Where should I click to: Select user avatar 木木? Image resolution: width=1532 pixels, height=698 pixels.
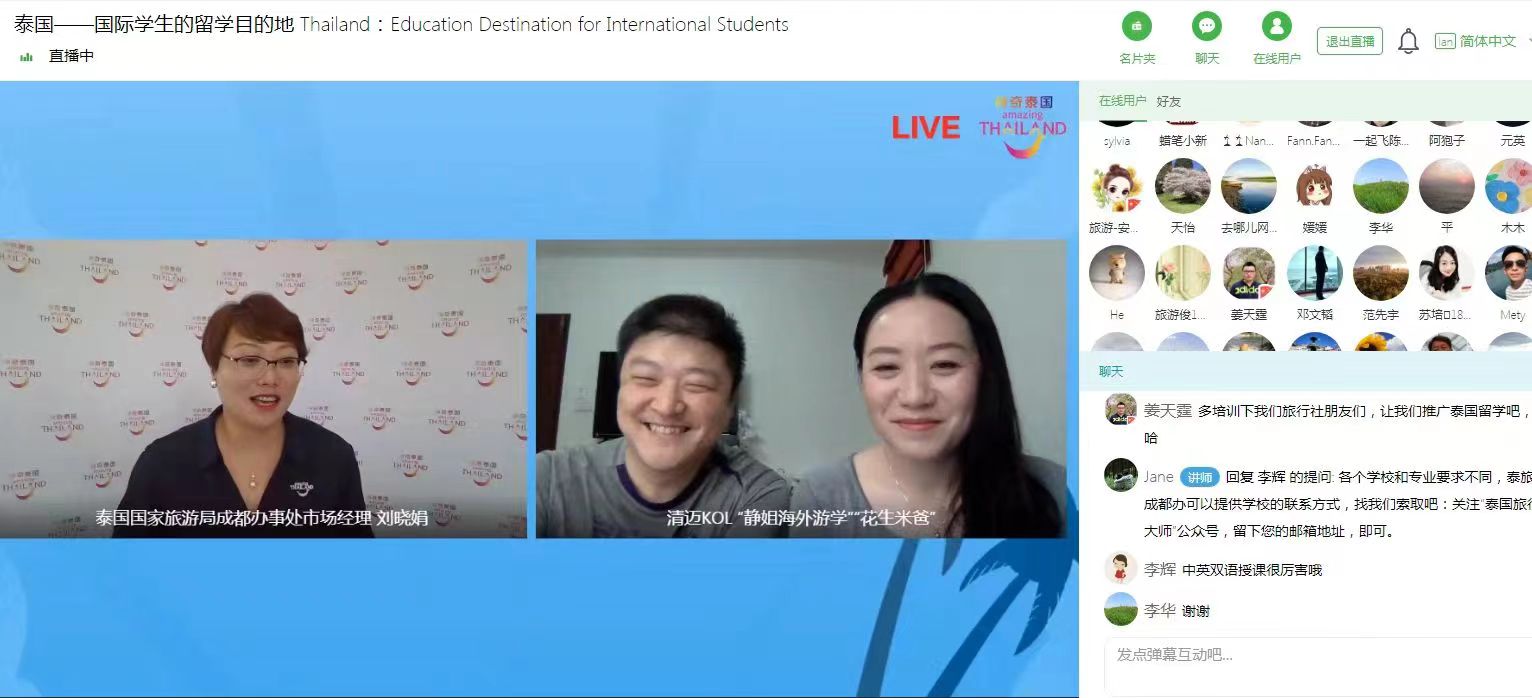1510,186
